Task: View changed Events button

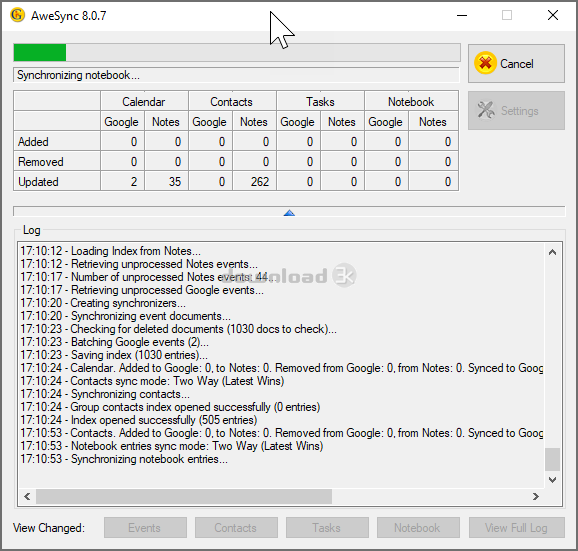Action: coord(145,527)
